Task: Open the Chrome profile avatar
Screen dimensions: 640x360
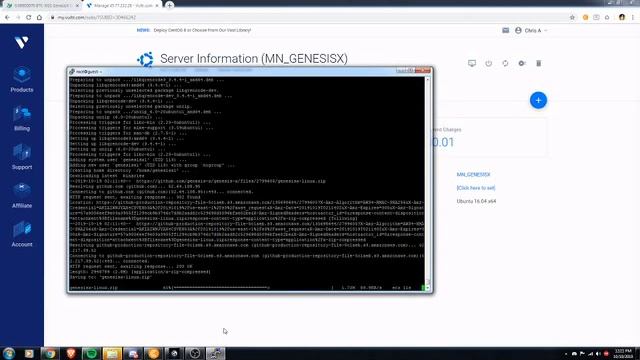Action: click(x=622, y=18)
